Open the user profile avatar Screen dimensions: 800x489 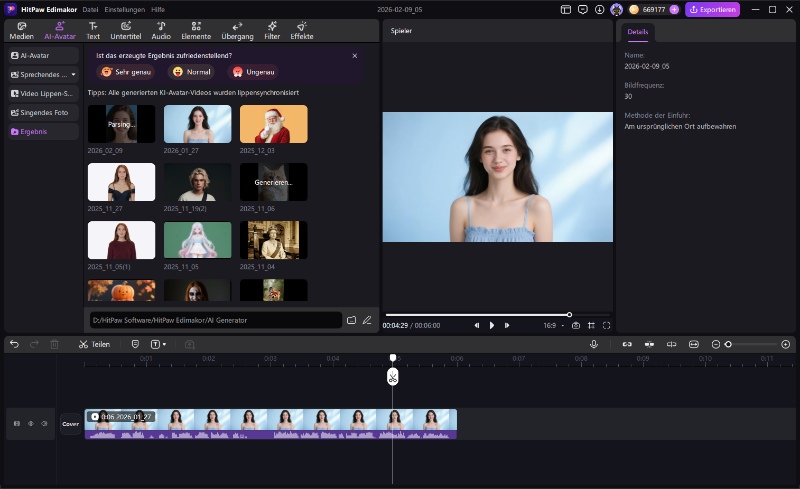pyautogui.click(x=616, y=10)
